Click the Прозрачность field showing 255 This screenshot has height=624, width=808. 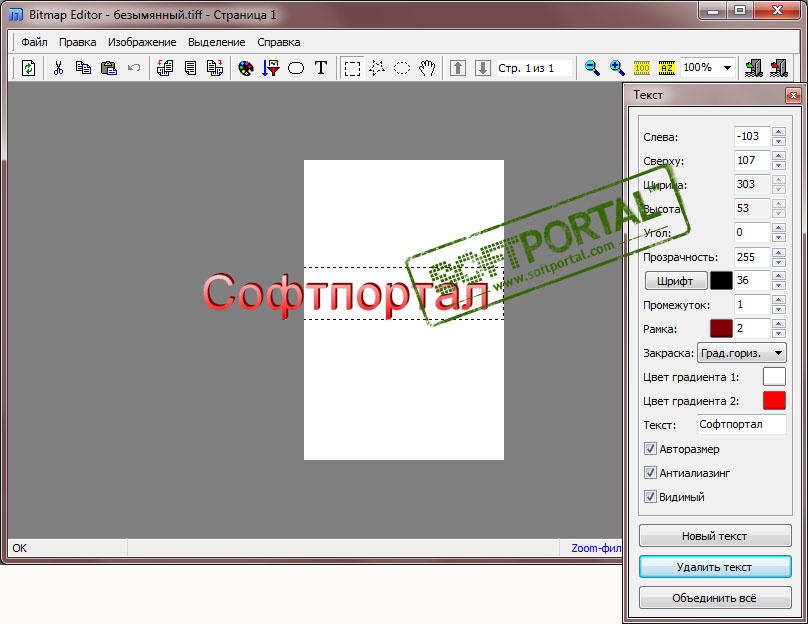pos(752,257)
